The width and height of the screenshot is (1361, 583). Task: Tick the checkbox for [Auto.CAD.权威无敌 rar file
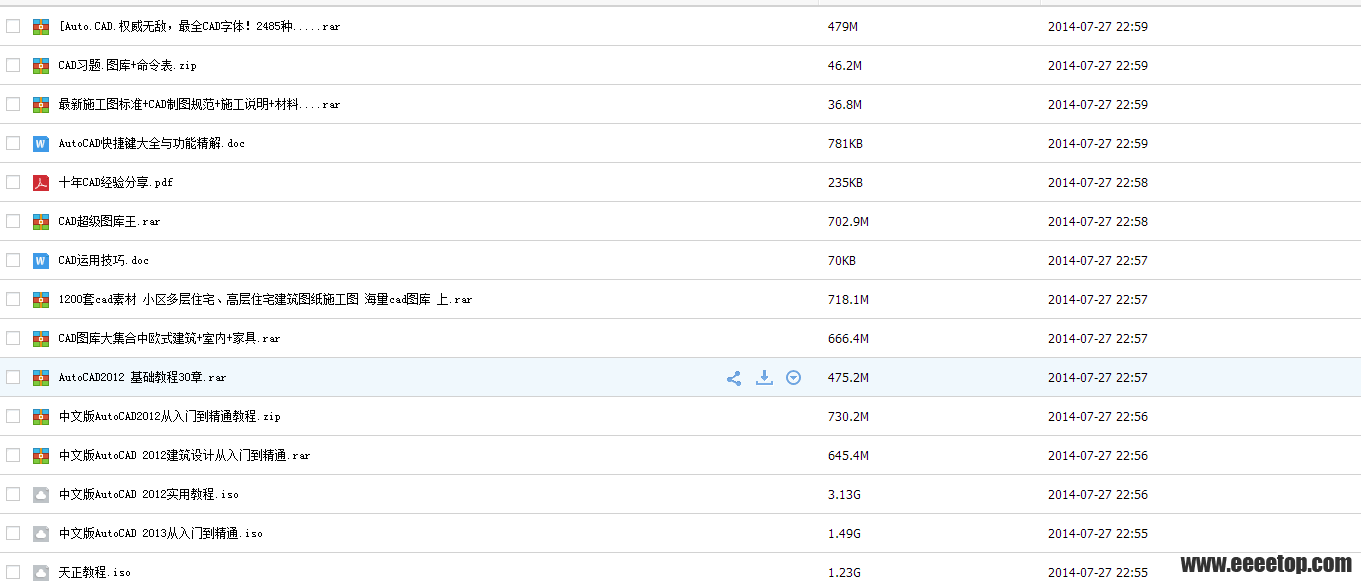click(x=13, y=26)
